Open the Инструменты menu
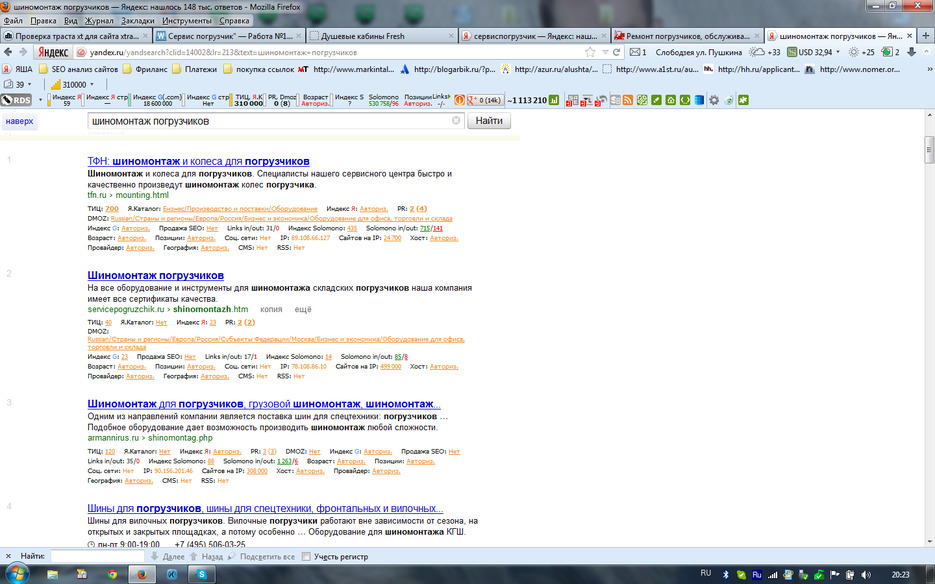 [187, 21]
